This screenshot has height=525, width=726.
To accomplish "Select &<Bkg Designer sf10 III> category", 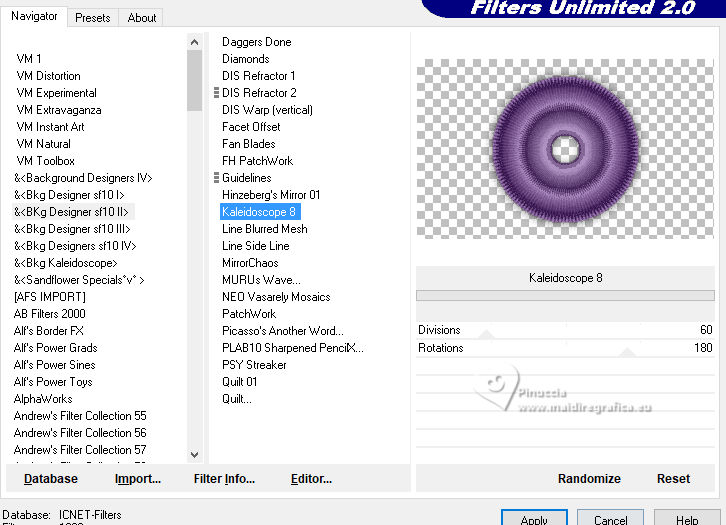I will (x=72, y=229).
